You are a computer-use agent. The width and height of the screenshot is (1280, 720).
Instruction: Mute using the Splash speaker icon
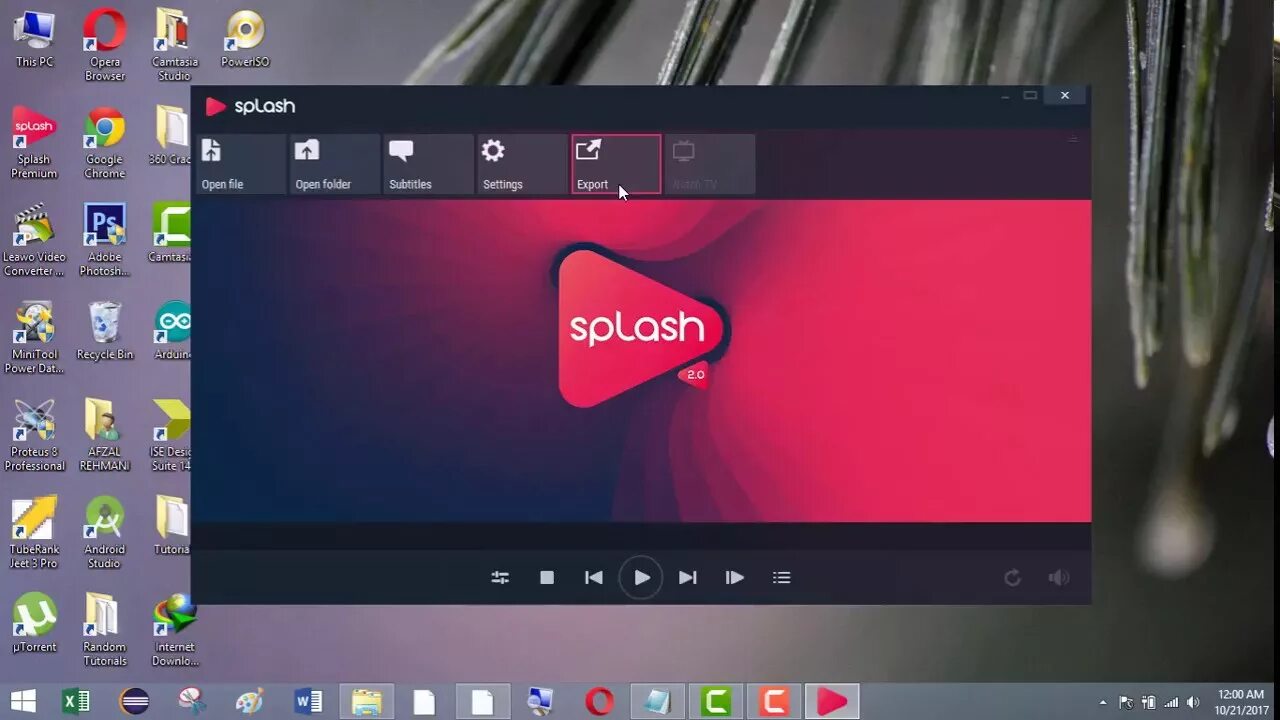tap(1058, 577)
